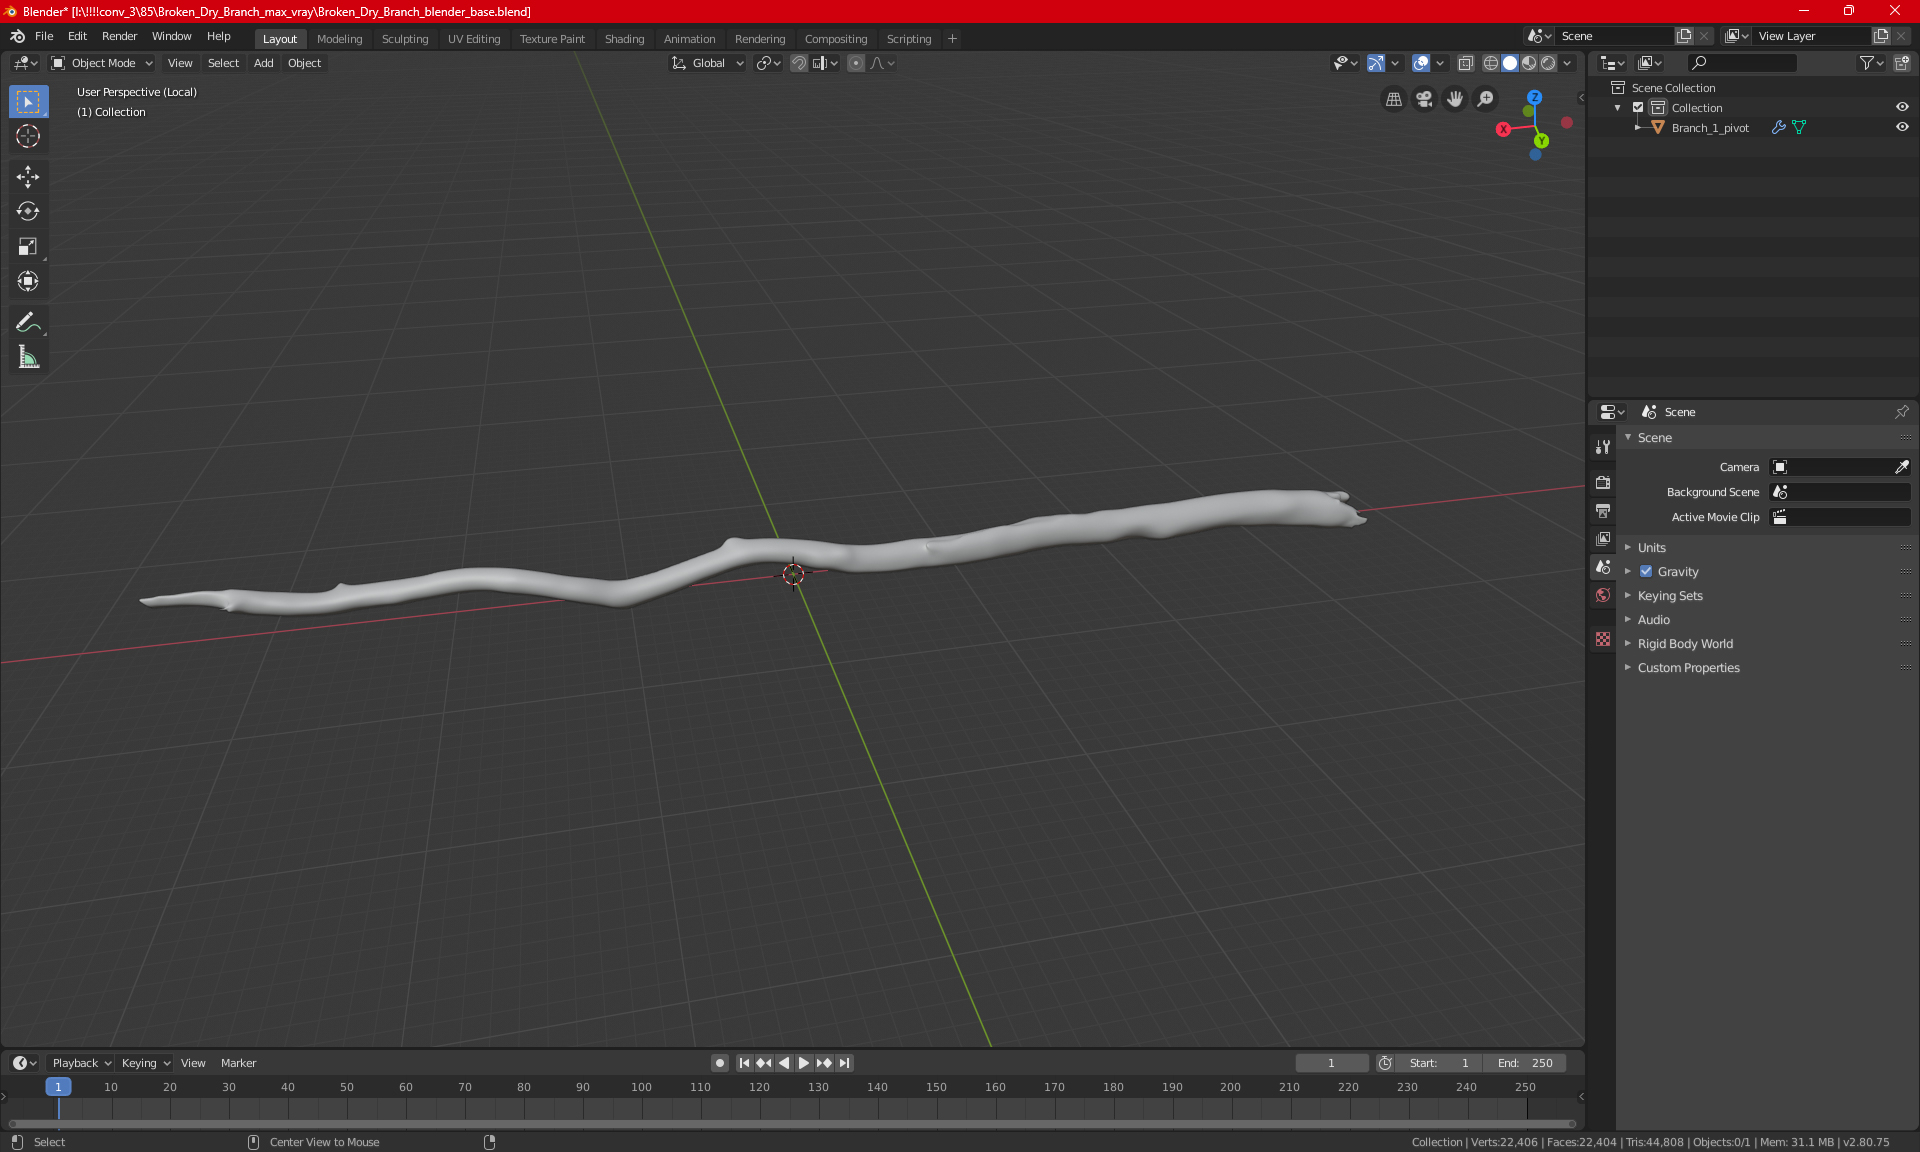Viewport: 1920px width, 1152px height.
Task: Click the eyedropper next to Camera field
Action: pyautogui.click(x=1902, y=467)
